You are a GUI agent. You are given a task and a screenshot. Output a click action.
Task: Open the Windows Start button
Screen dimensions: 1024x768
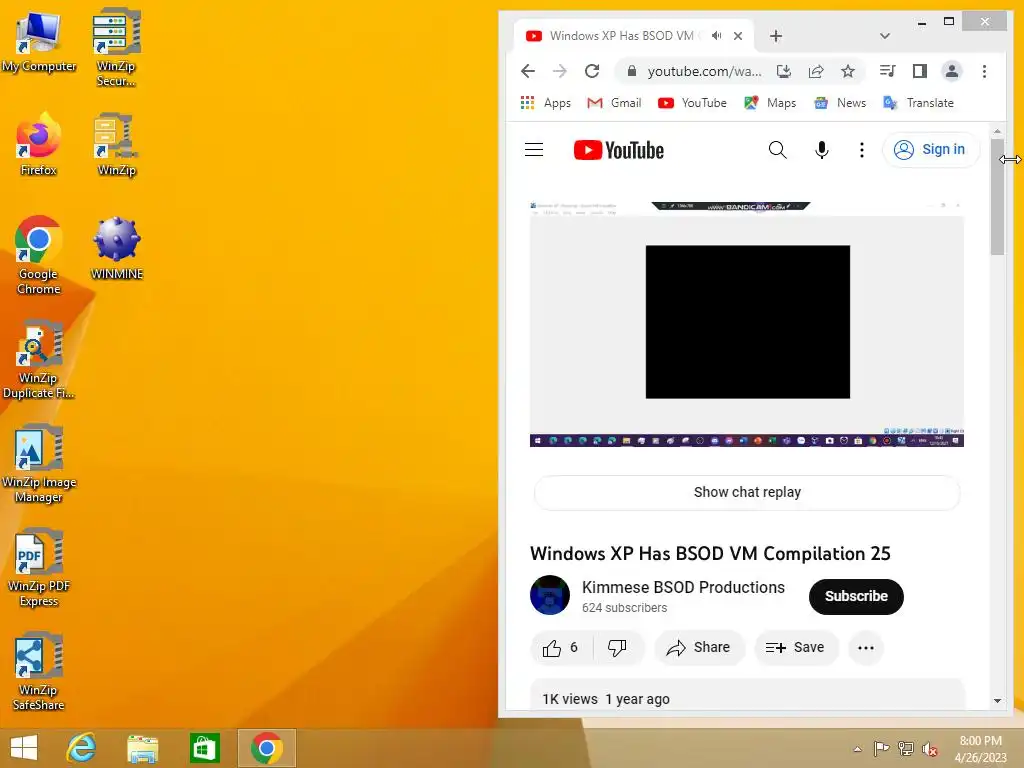tap(24, 748)
